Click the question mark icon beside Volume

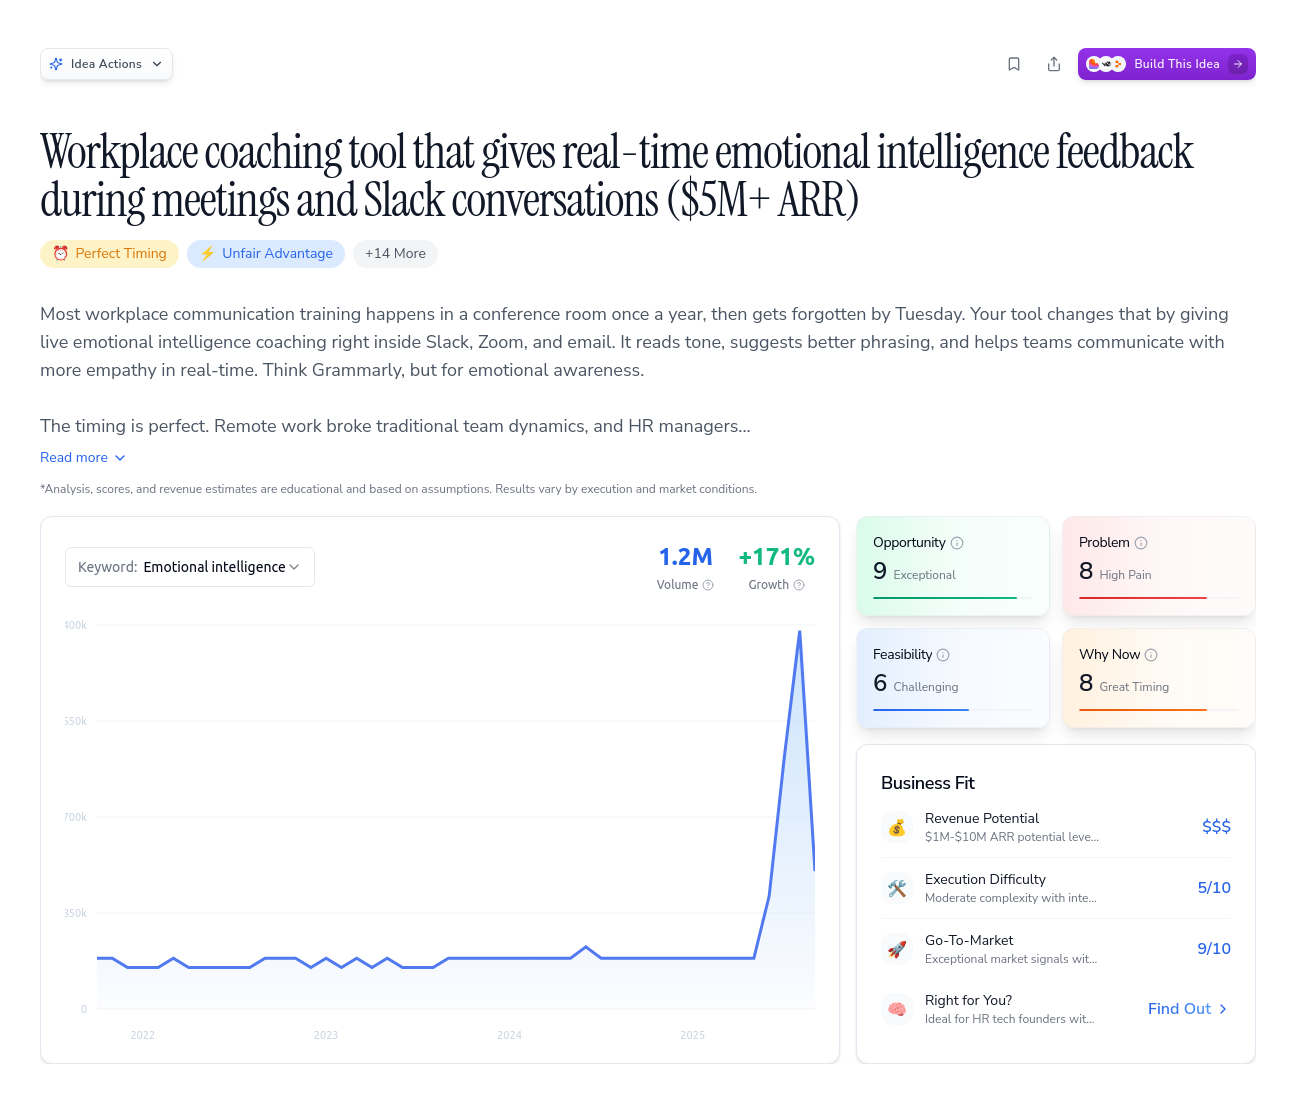709,585
